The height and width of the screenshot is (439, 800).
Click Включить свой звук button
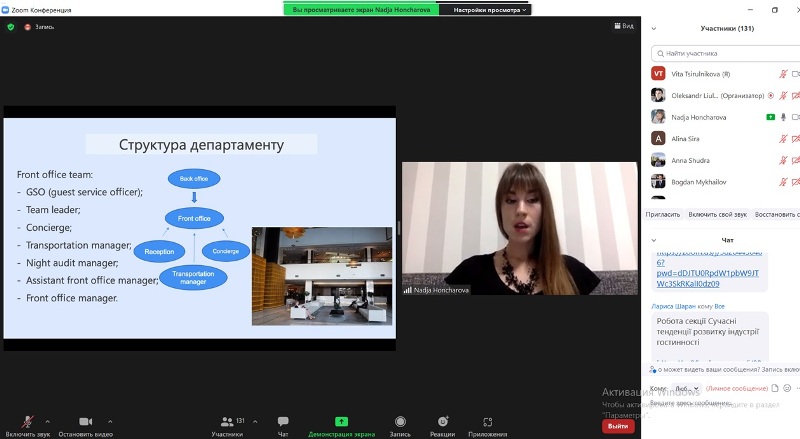[x=717, y=214]
